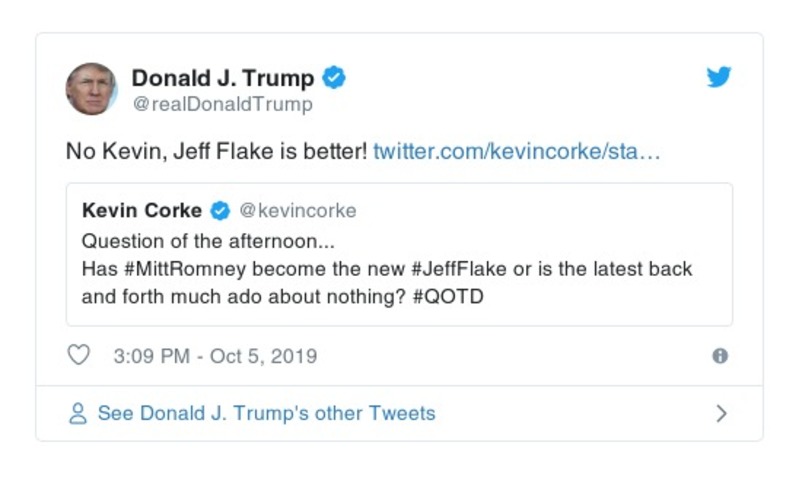Image resolution: width=799 pixels, height=490 pixels.
Task: Open the @realDonaldTrump handle
Action: [x=222, y=104]
